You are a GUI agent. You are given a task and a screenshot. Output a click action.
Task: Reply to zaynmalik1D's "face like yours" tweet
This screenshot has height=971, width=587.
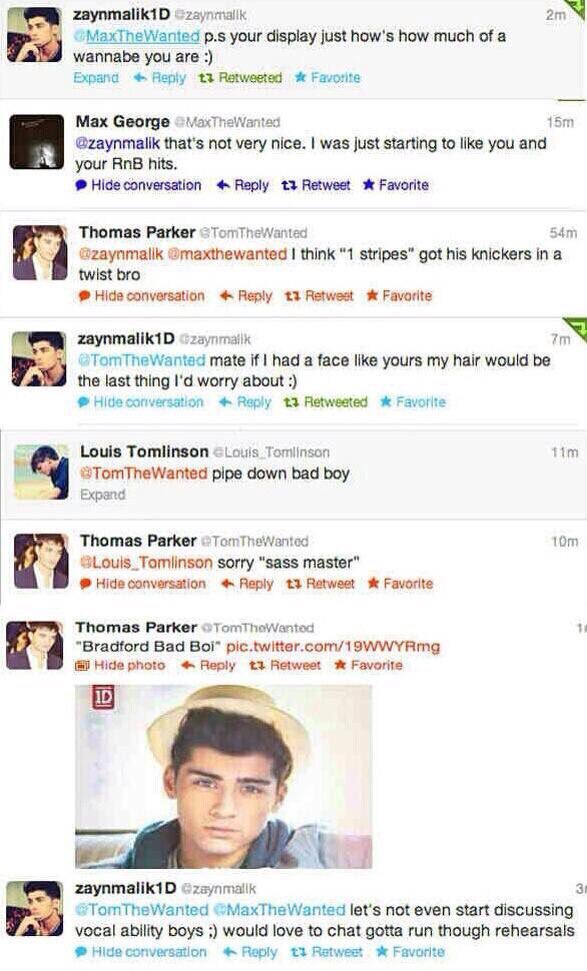coord(245,402)
